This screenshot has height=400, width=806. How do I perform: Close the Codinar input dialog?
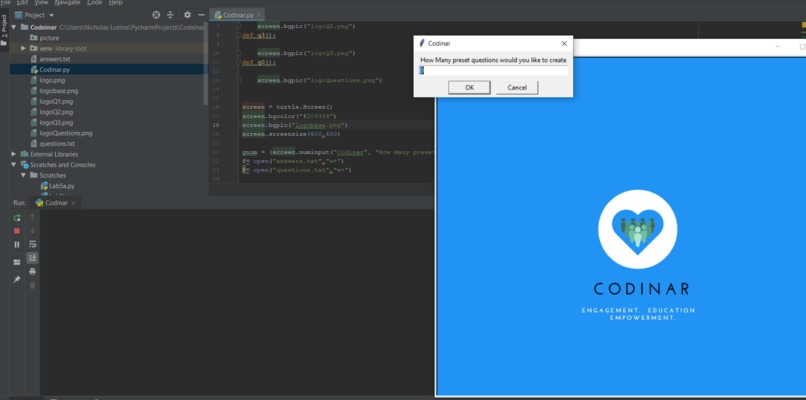coord(564,44)
